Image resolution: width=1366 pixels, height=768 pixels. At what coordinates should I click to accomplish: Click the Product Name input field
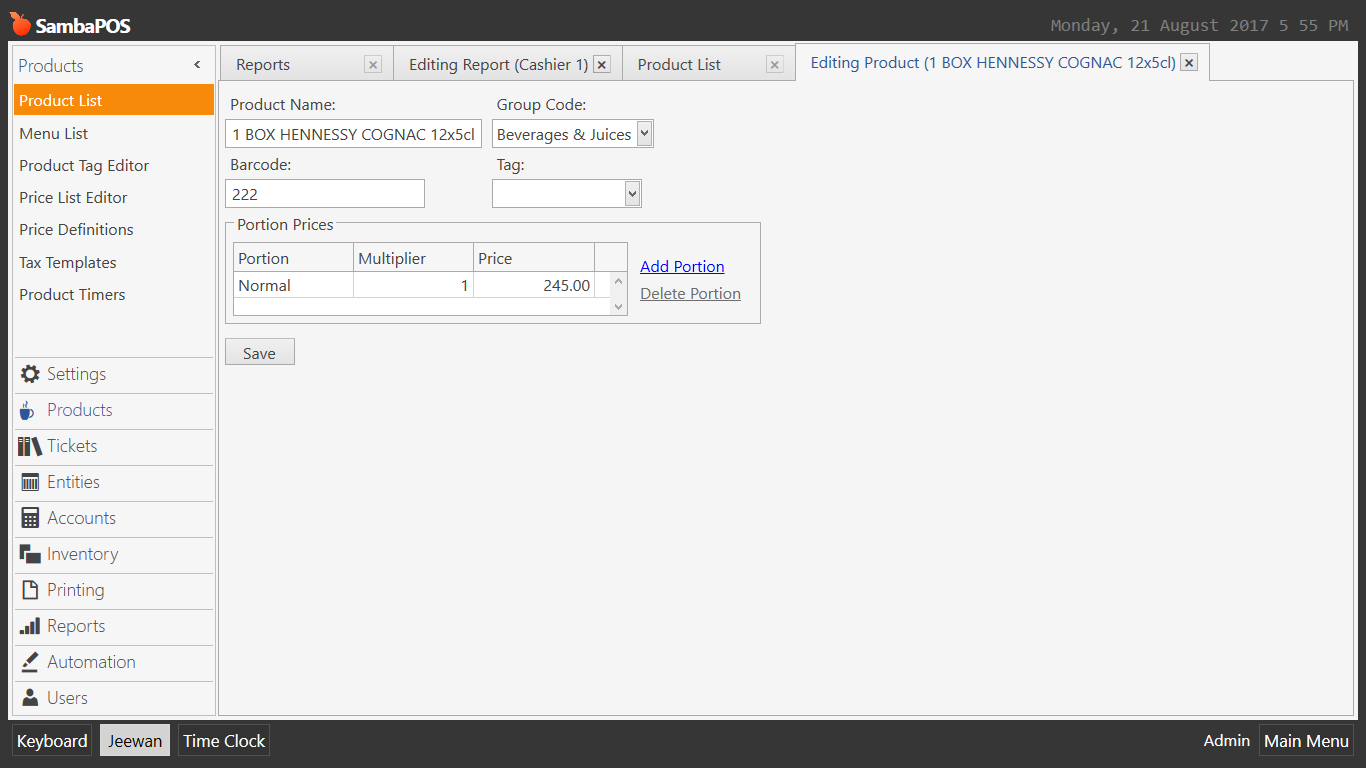(354, 134)
